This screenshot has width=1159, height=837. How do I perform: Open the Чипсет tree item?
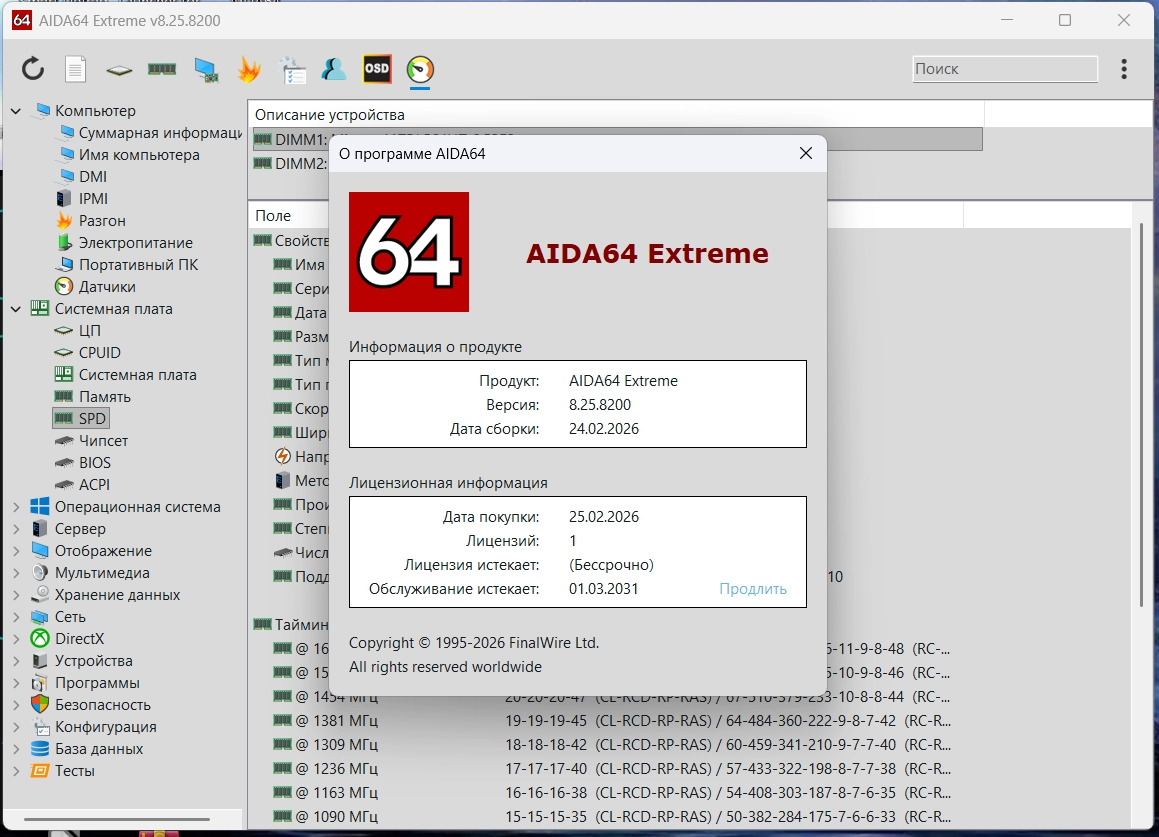103,441
